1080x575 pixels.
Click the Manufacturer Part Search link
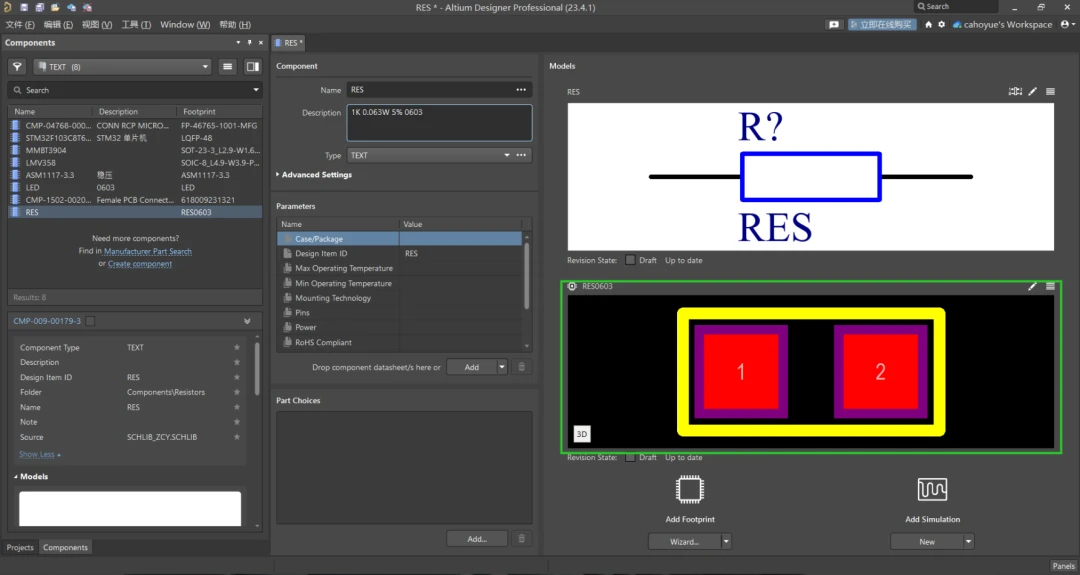tap(147, 251)
